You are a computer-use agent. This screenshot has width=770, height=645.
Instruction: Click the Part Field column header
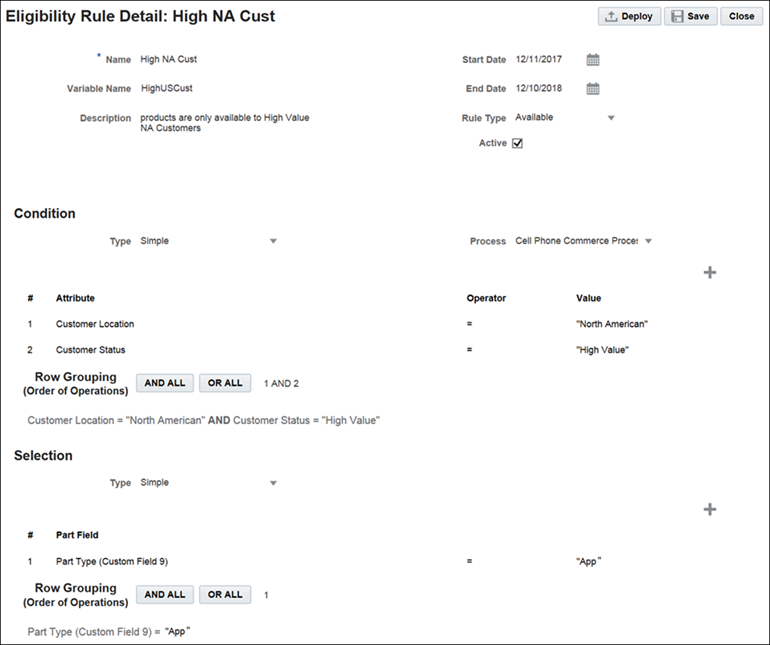[x=77, y=535]
